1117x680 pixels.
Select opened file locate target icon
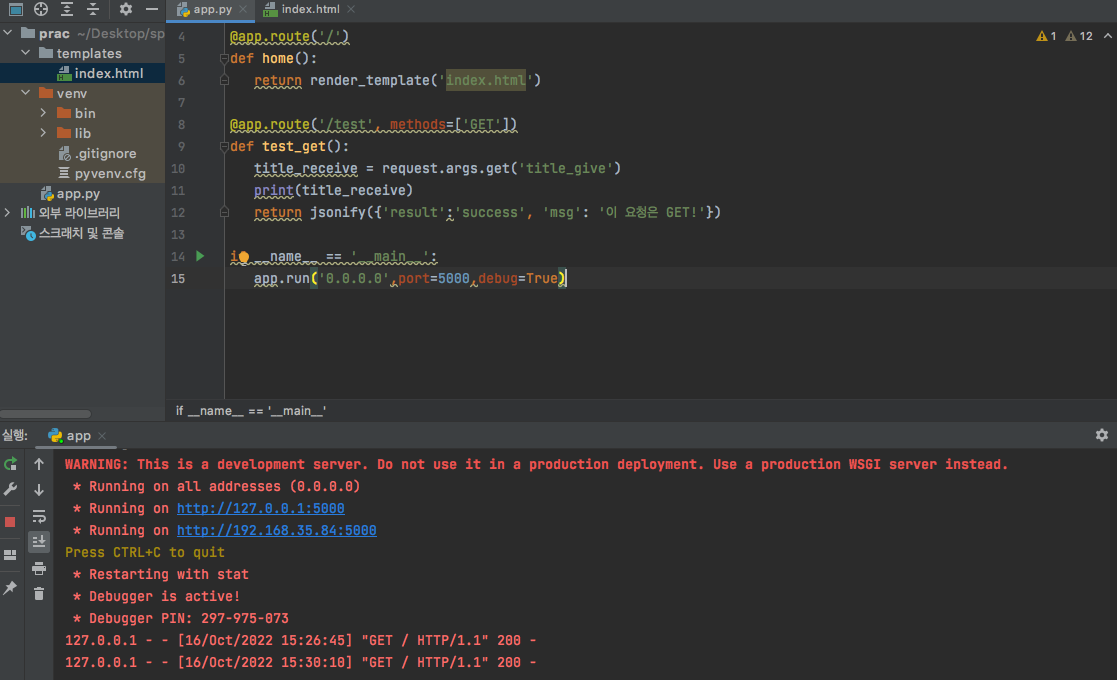click(x=41, y=9)
